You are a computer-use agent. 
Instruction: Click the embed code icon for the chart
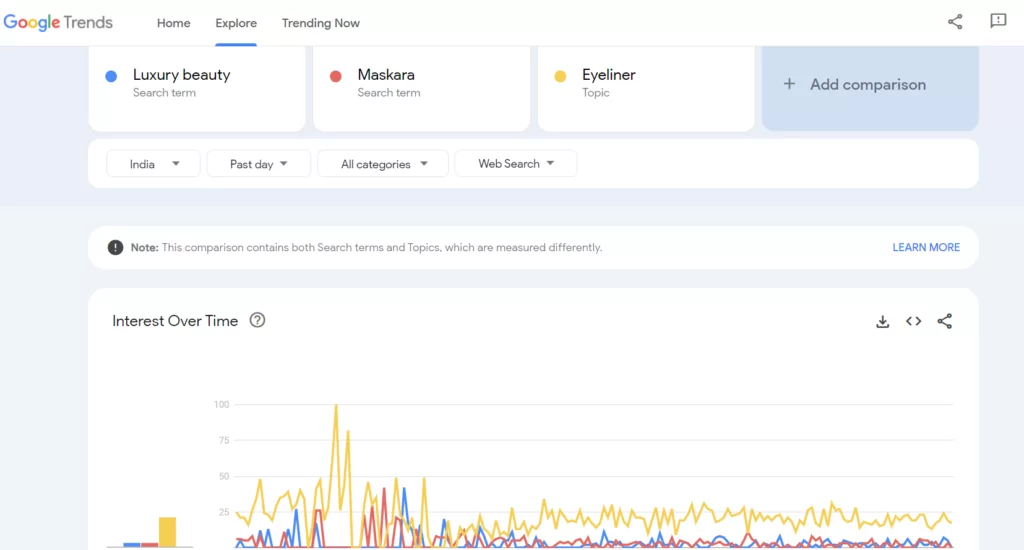[x=914, y=321]
